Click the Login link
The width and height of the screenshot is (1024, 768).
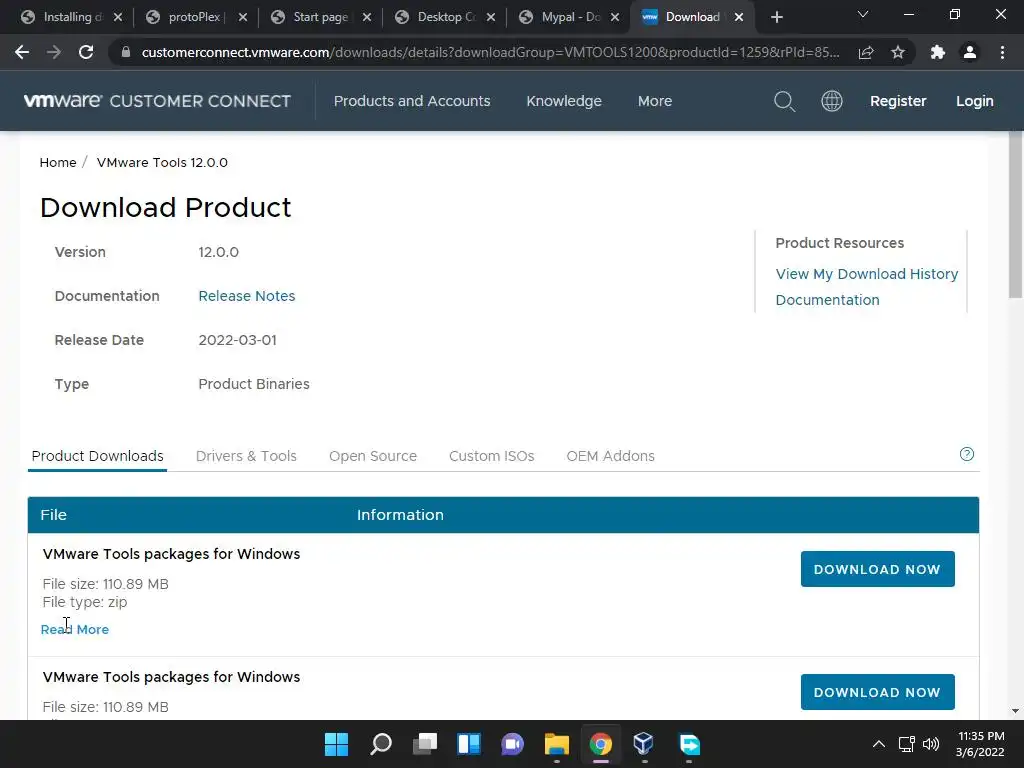coord(974,101)
